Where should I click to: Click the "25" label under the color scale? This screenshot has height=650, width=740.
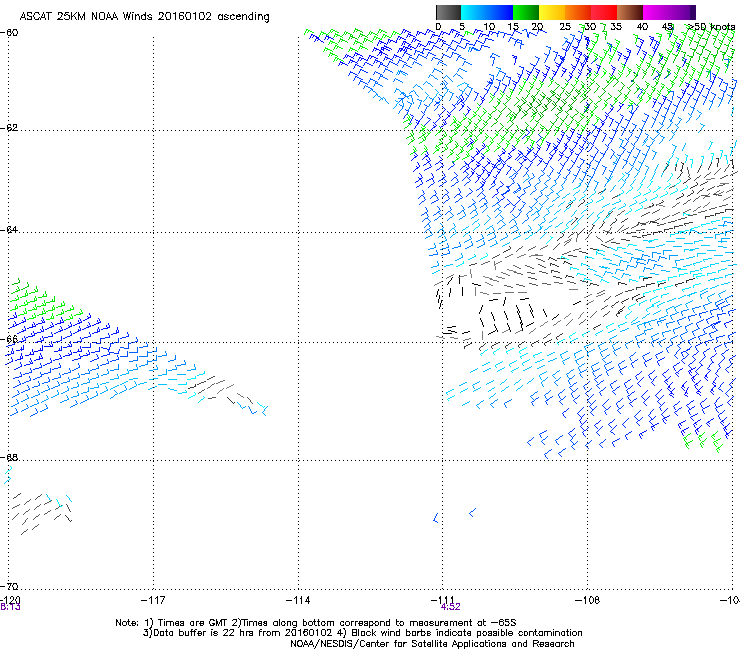(x=565, y=27)
